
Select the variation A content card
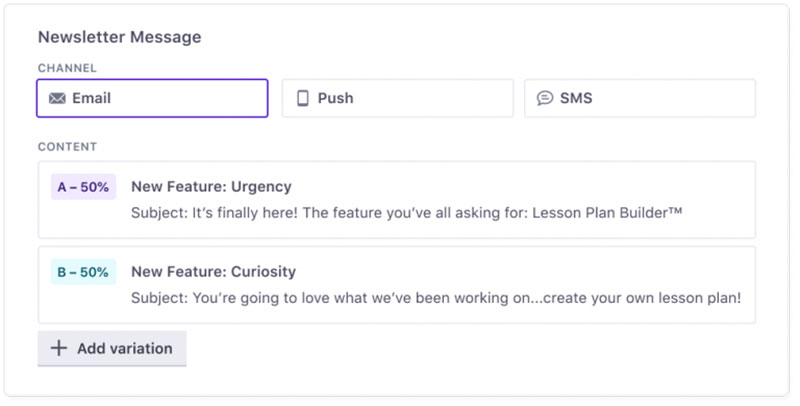[397, 199]
